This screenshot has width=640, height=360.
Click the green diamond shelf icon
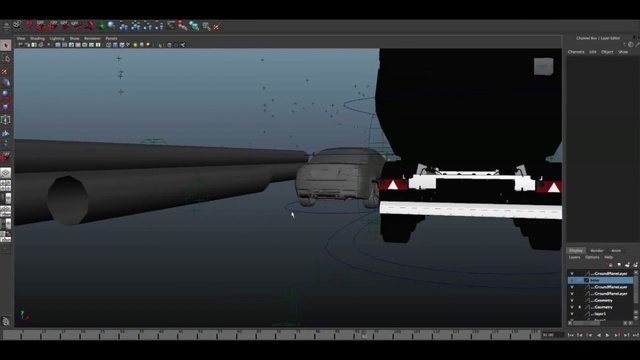tap(101, 26)
